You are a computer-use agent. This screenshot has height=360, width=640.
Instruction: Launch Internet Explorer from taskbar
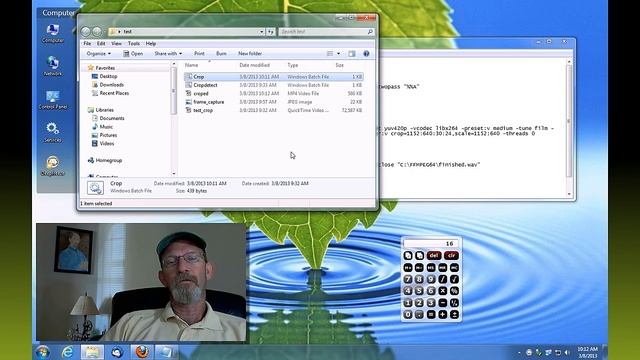point(67,352)
